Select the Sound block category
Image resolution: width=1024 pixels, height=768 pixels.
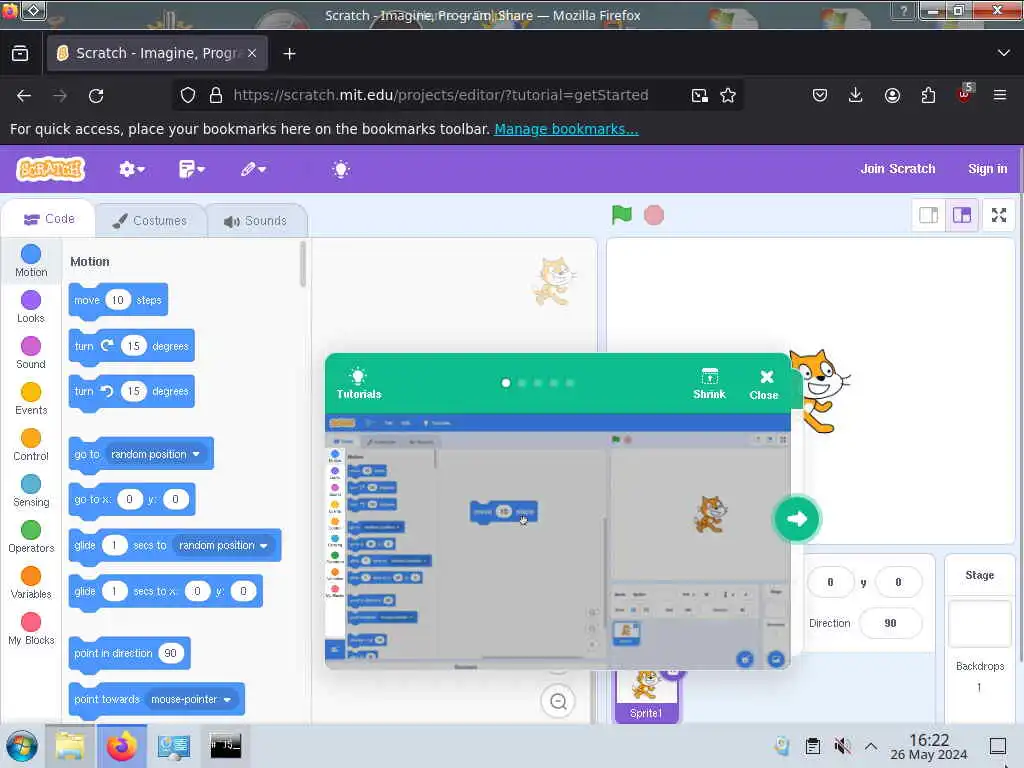(31, 353)
